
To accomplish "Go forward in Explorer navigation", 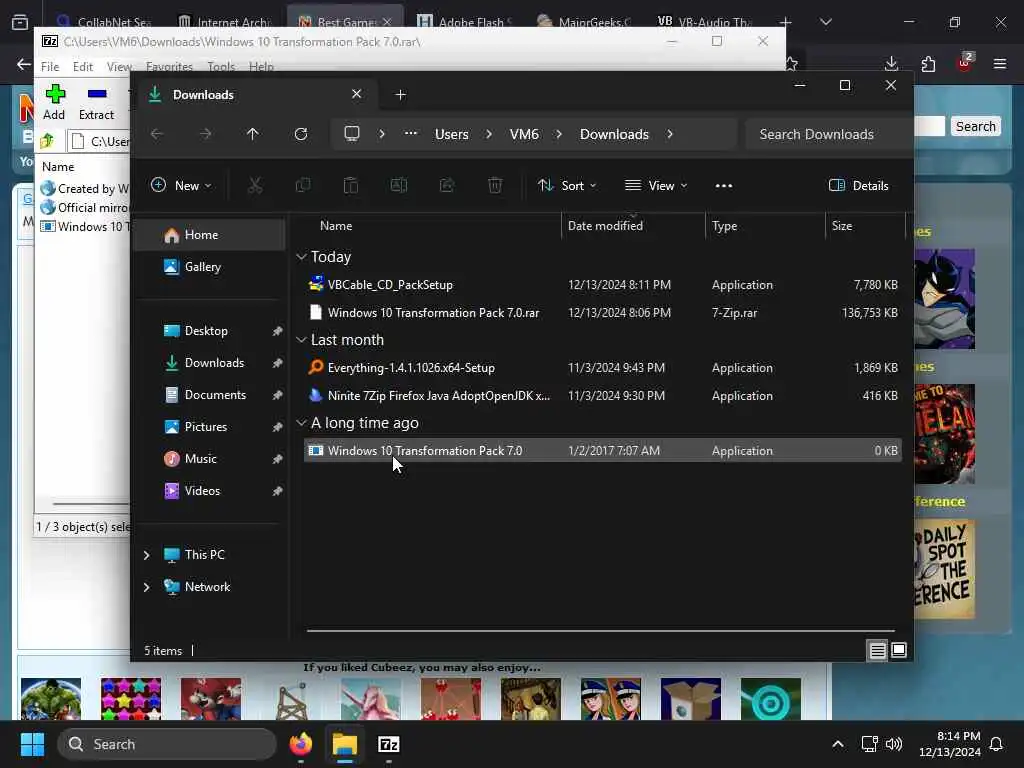I will coord(205,134).
